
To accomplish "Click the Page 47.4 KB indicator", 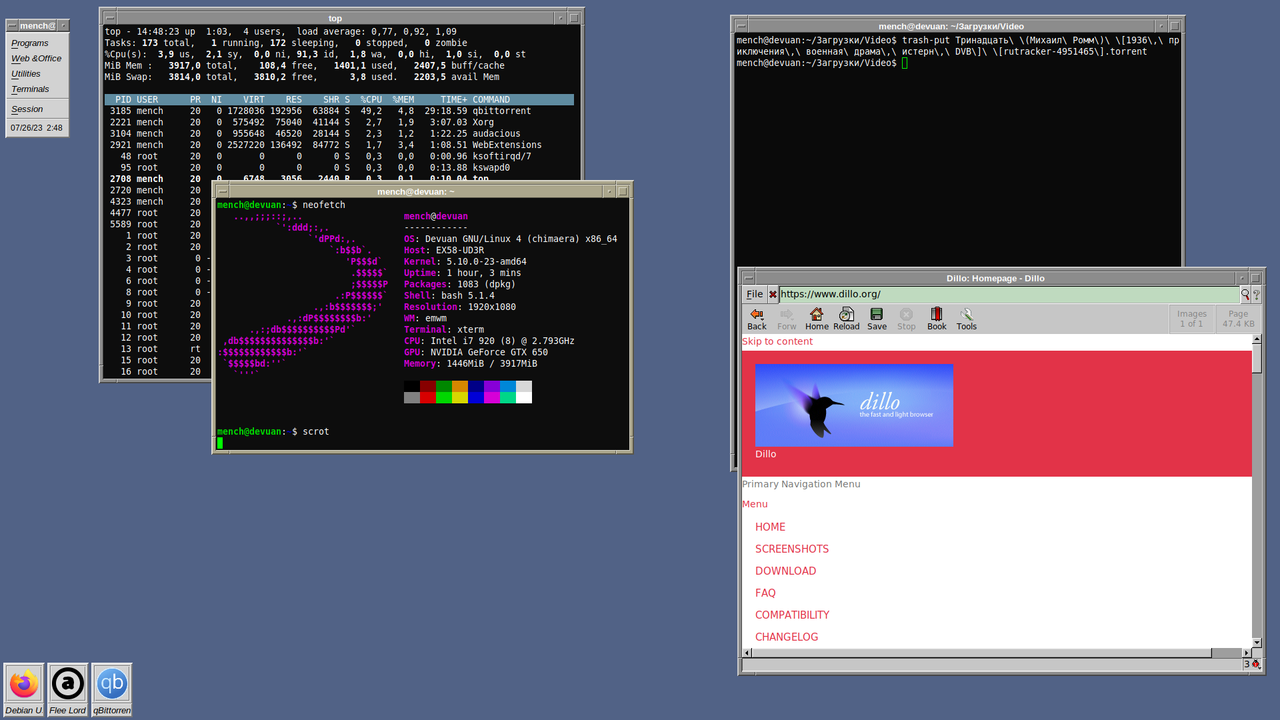I will point(1238,319).
